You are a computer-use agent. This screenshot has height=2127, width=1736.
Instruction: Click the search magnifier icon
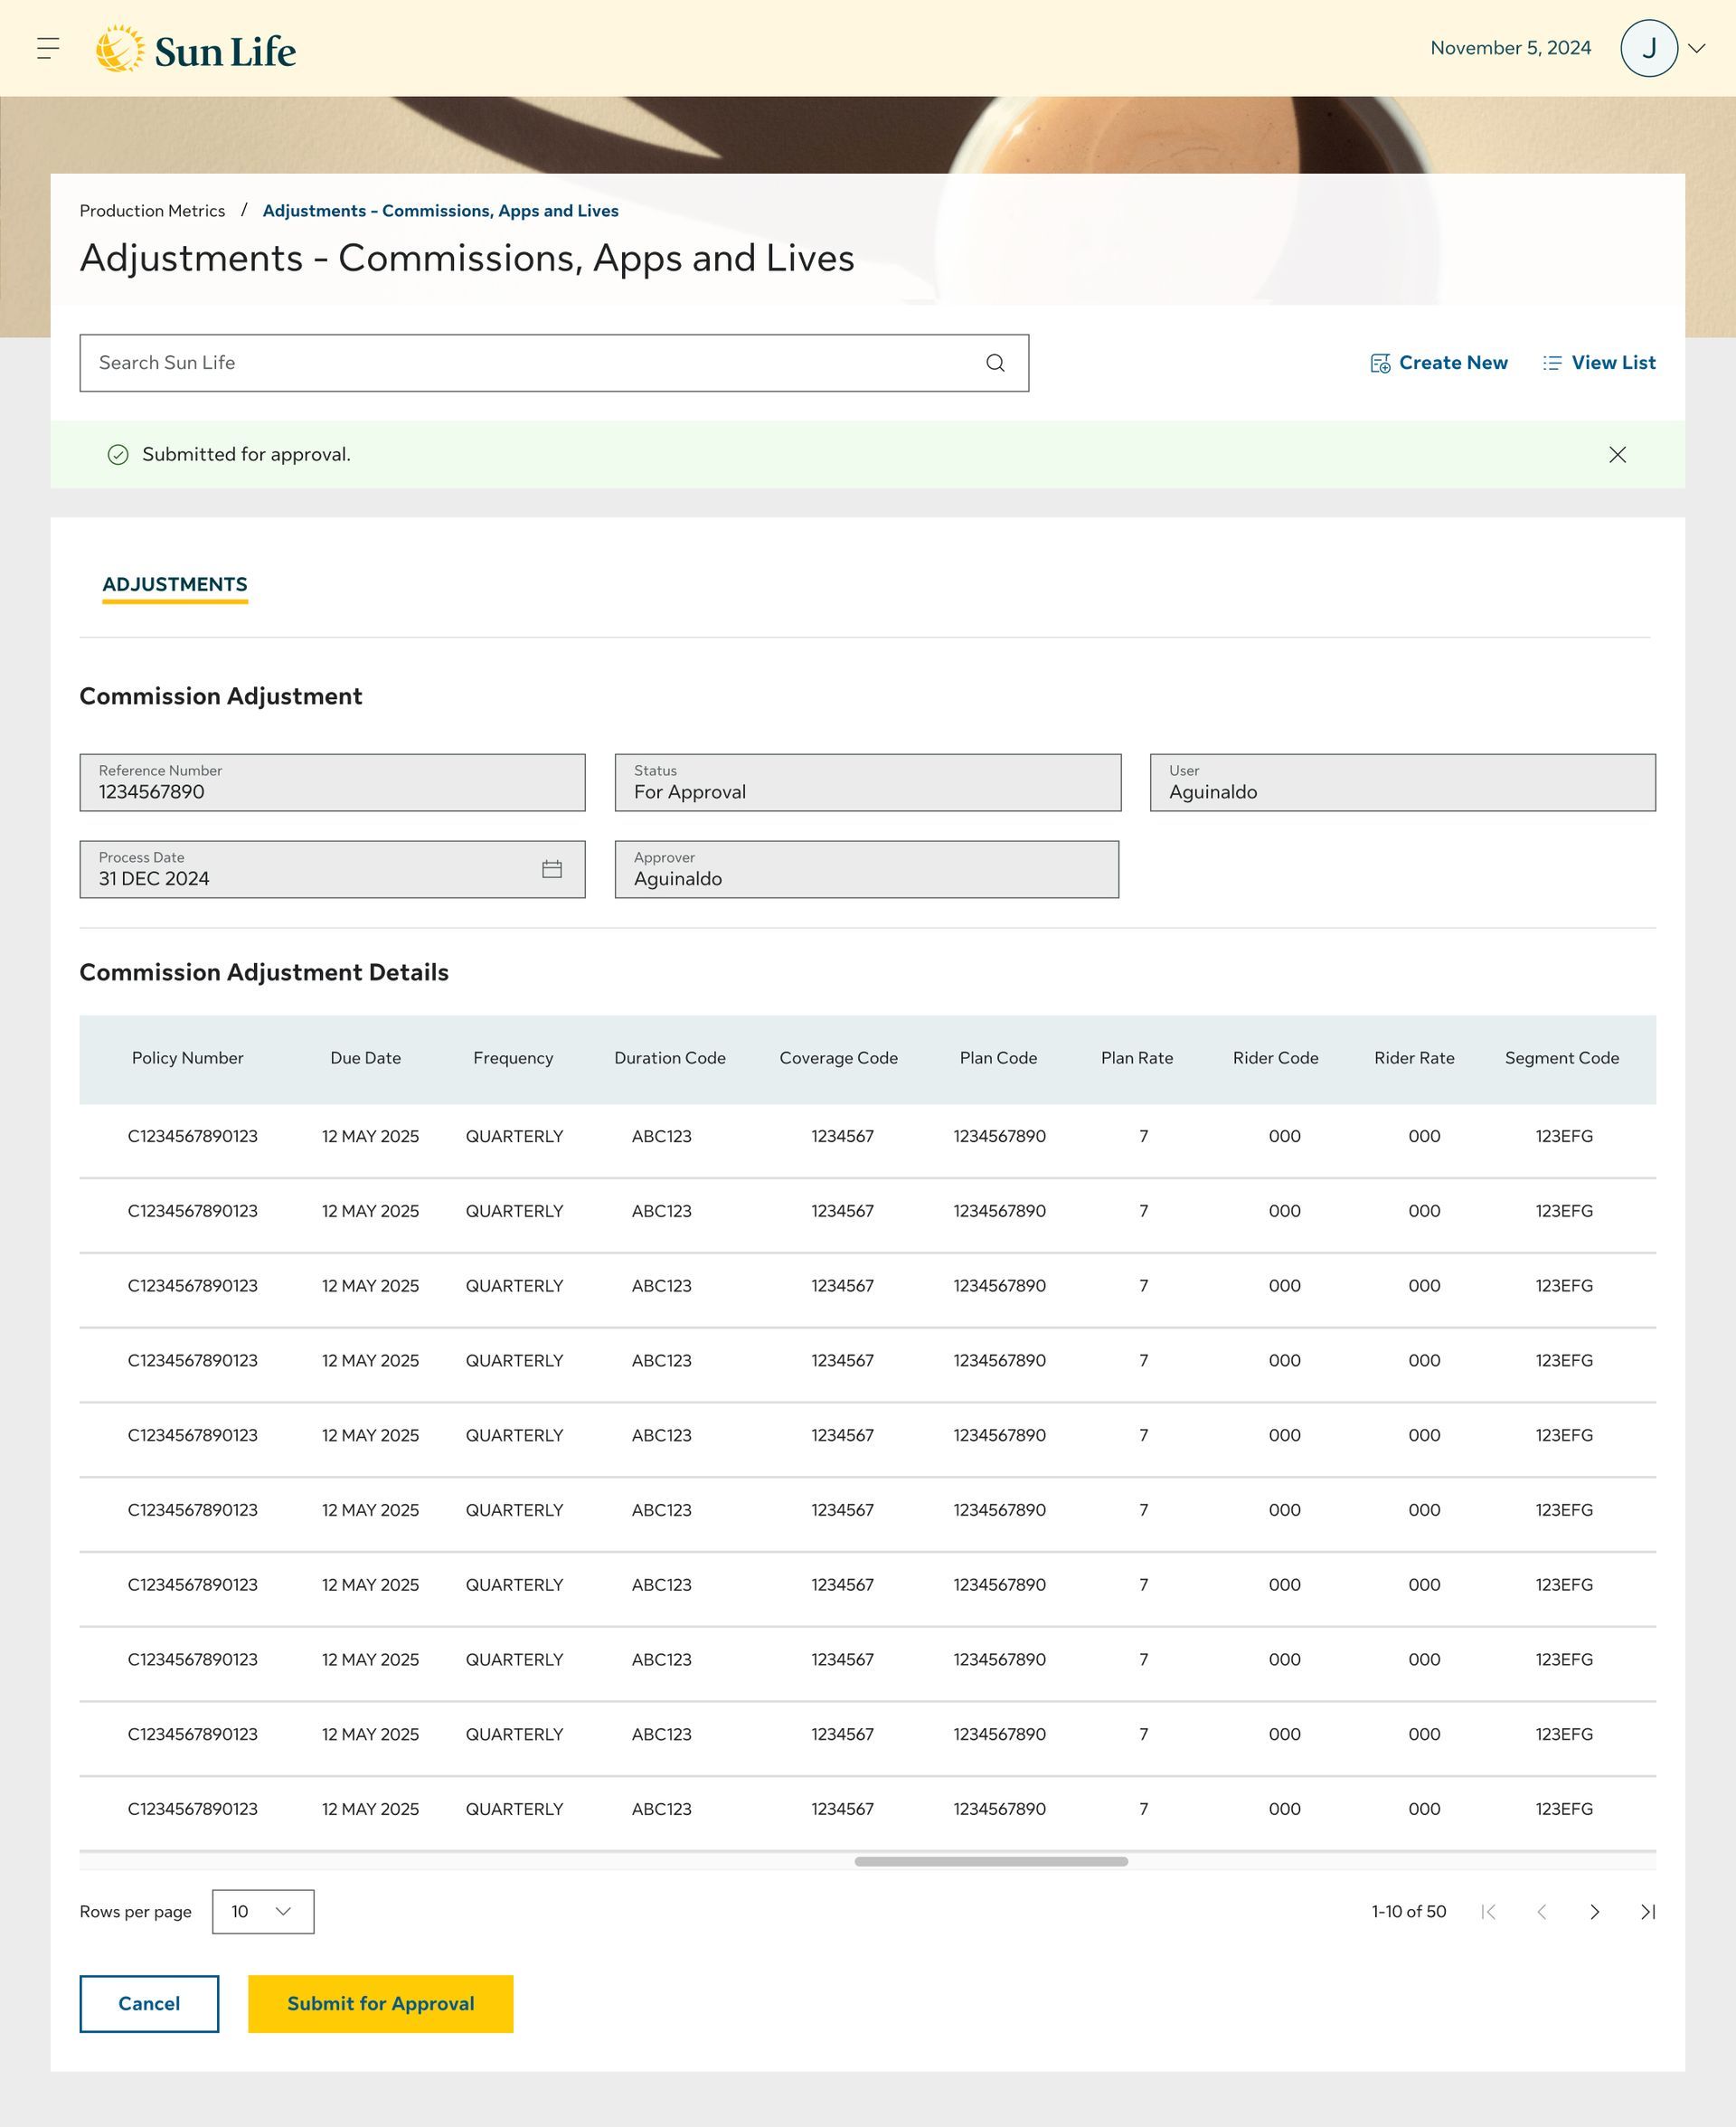(x=995, y=363)
